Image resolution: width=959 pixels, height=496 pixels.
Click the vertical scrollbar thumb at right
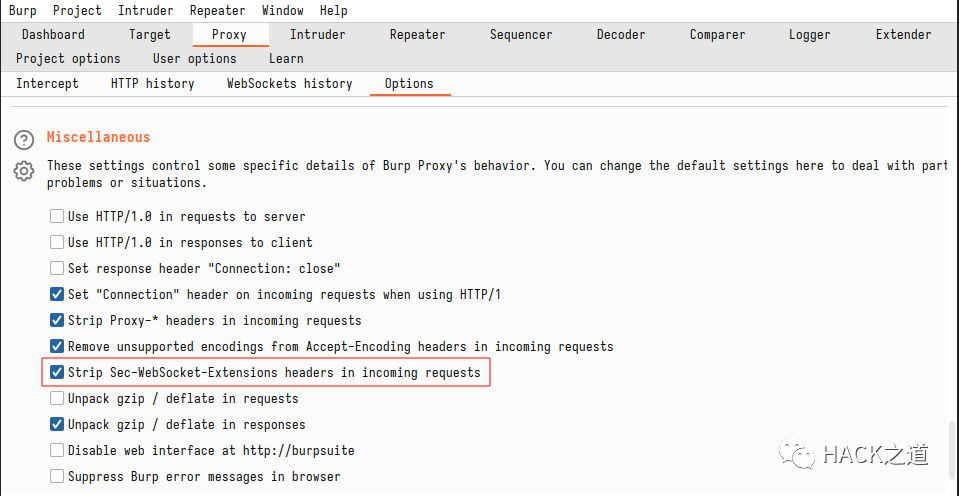pos(951,453)
